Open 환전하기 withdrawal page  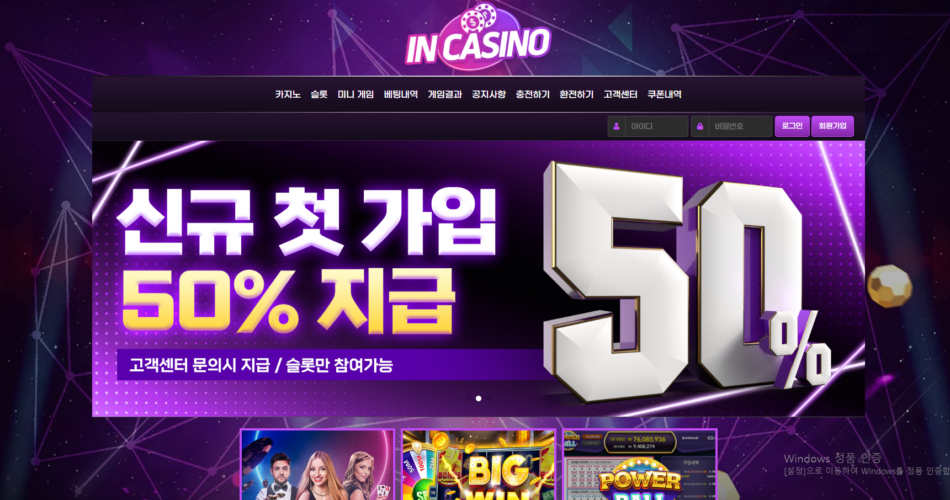pos(576,95)
